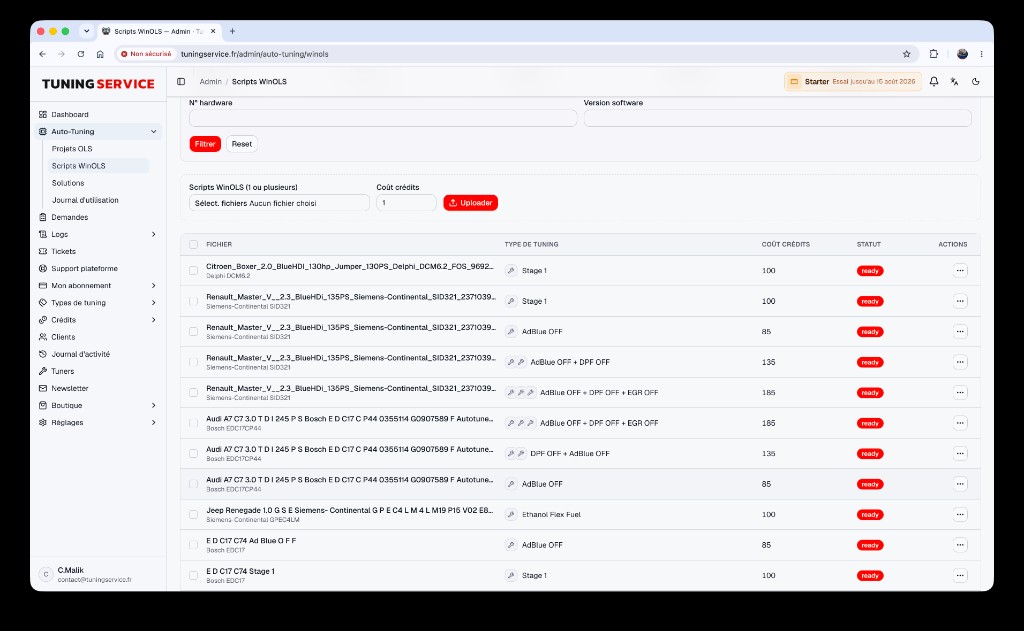
Task: Click TUNING SERVICE logo
Action: [x=98, y=84]
